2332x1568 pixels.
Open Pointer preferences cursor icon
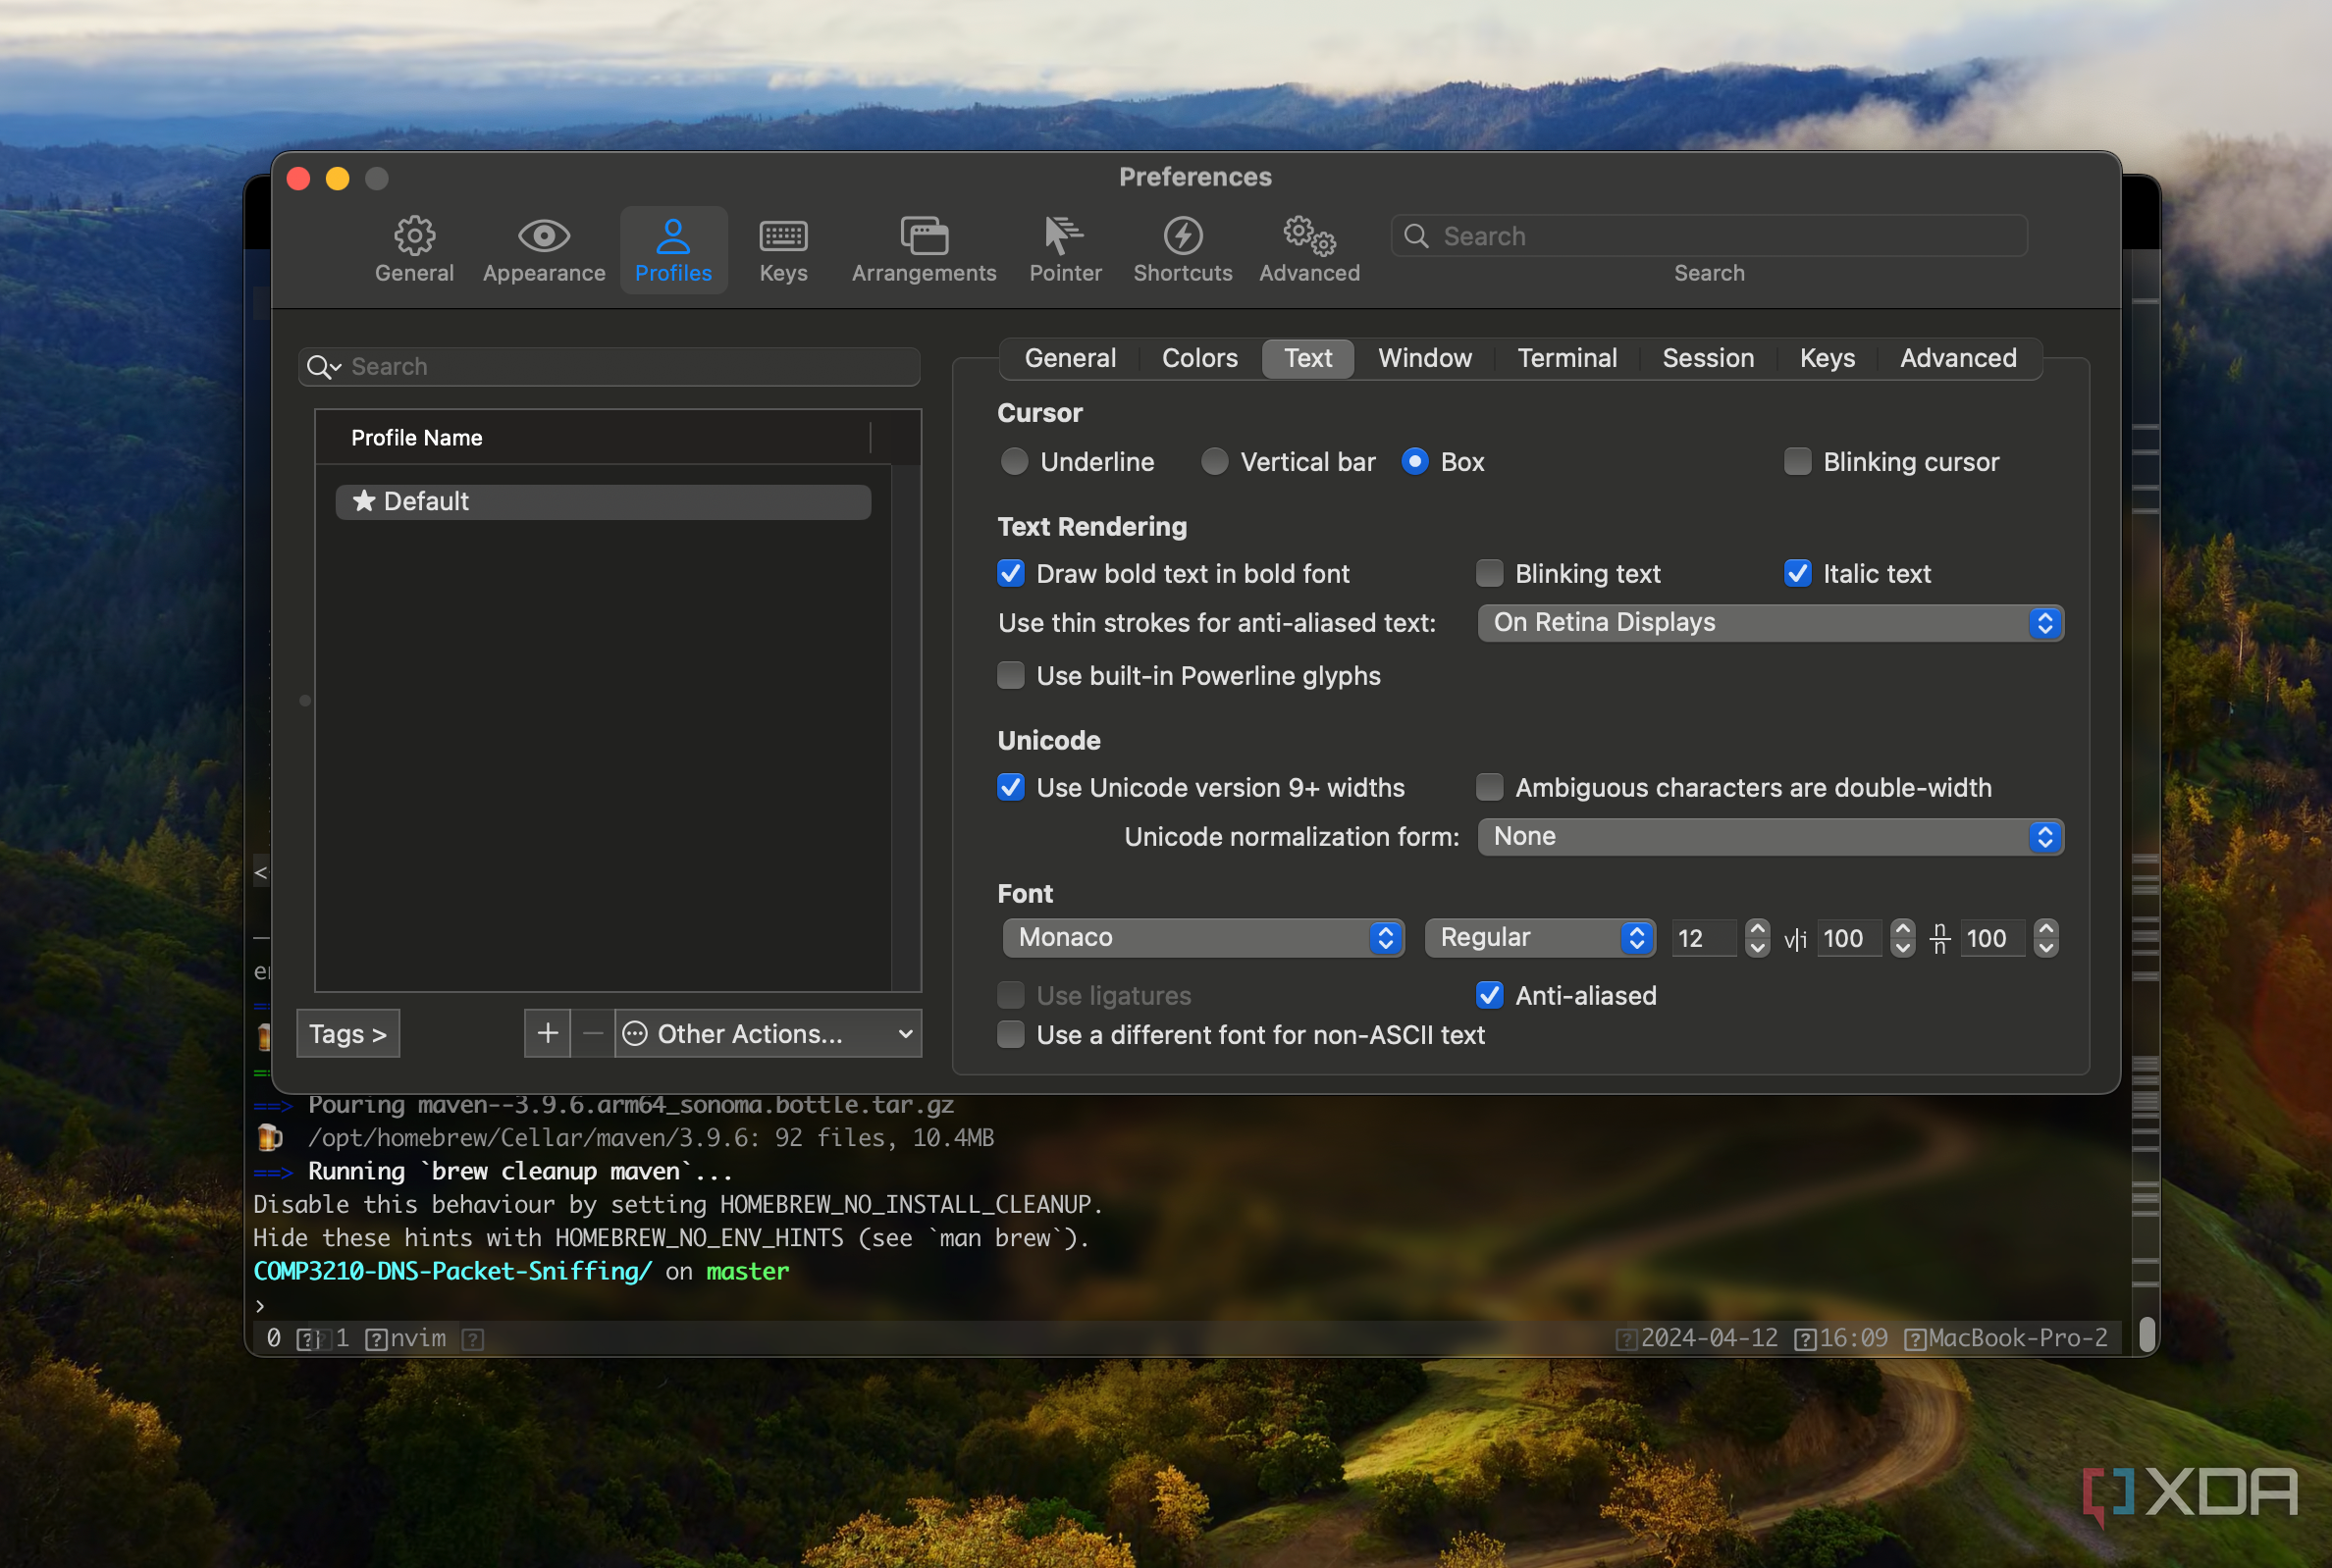[1064, 236]
